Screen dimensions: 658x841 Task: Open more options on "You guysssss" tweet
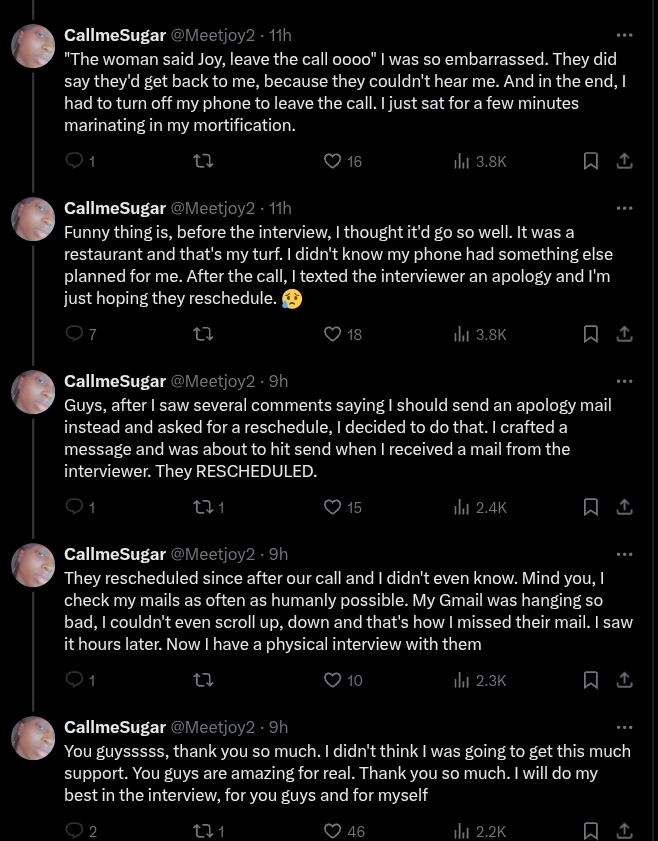coord(625,727)
